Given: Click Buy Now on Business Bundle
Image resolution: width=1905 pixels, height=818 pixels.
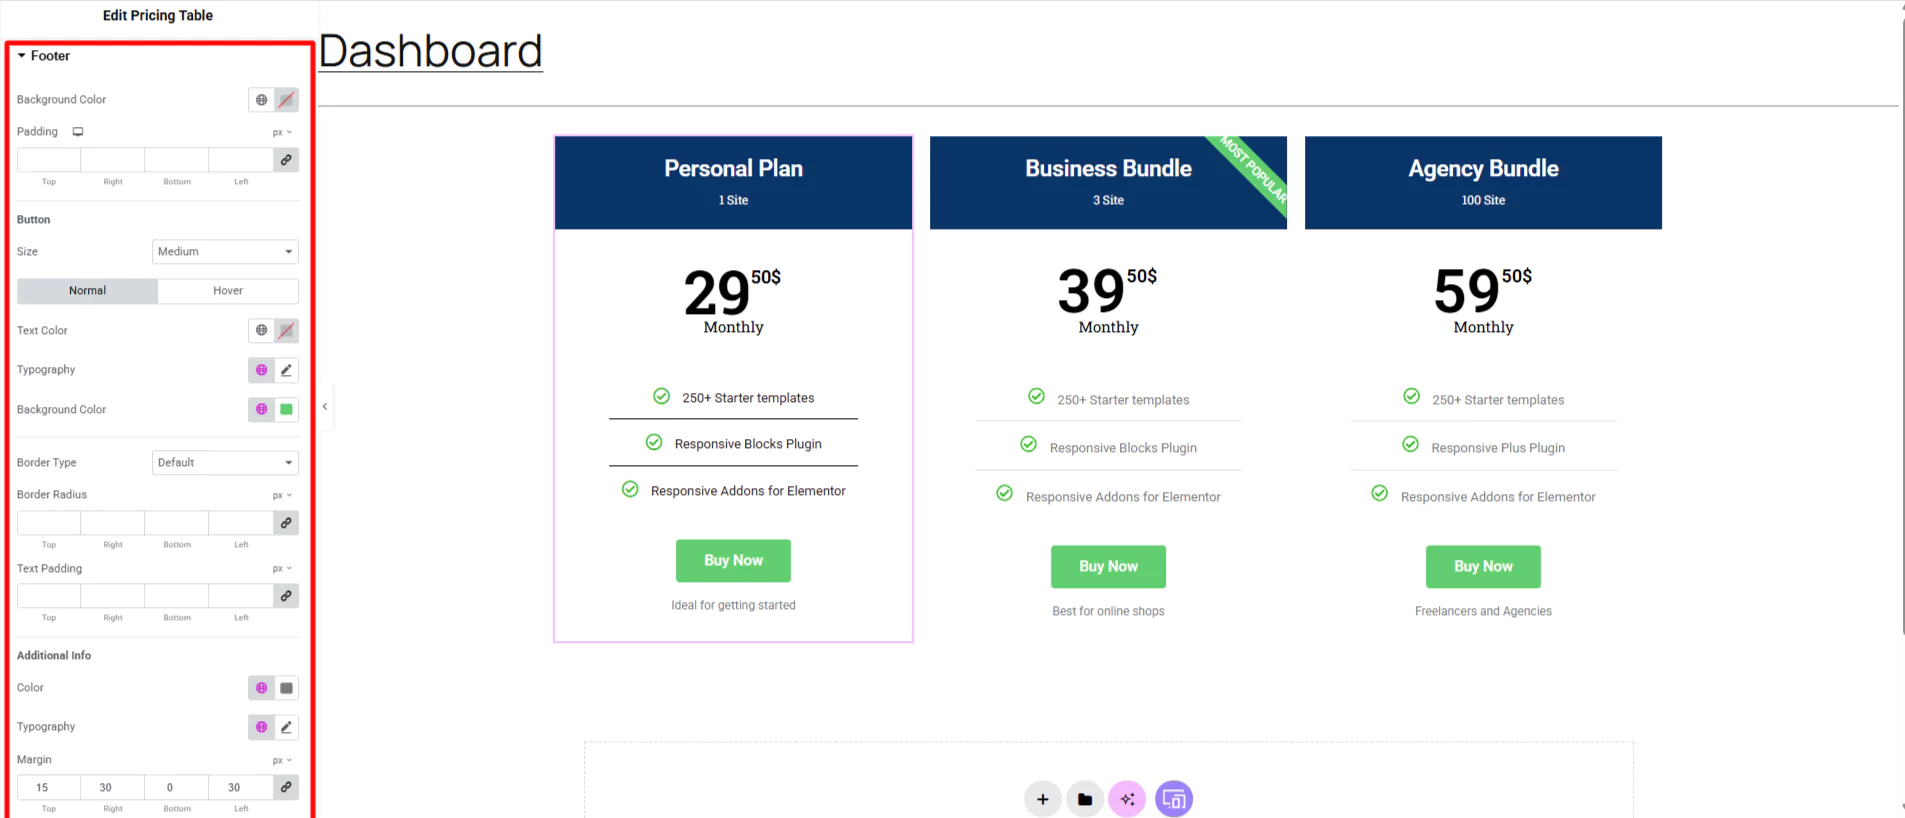Looking at the screenshot, I should click(1108, 567).
